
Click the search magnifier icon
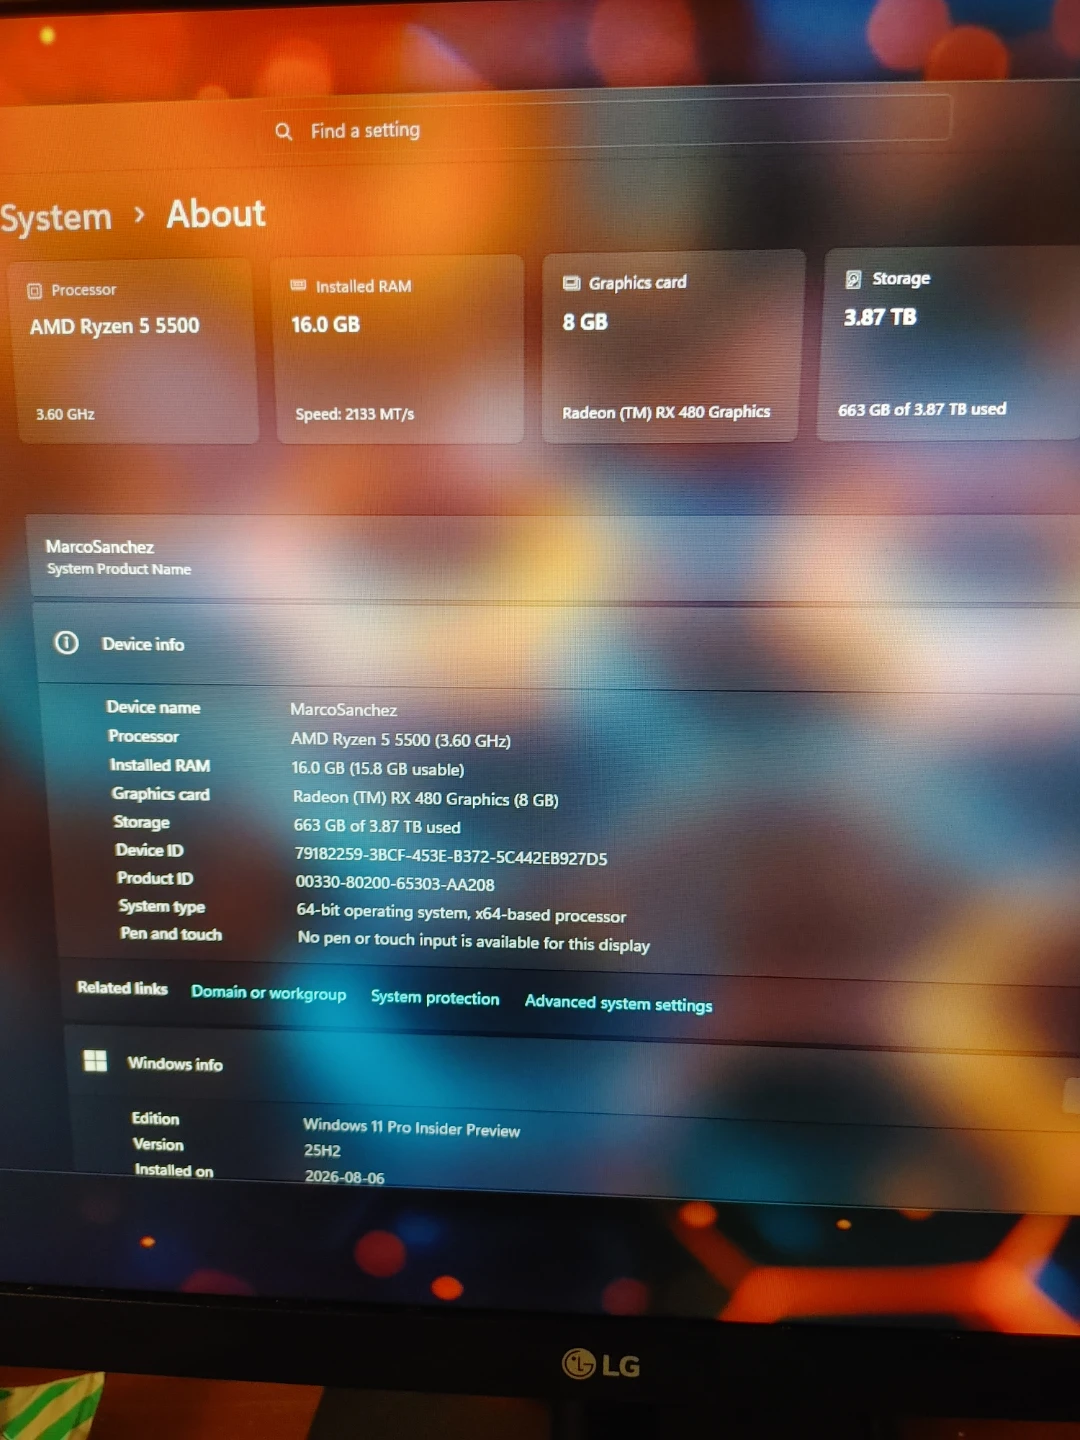click(x=284, y=131)
